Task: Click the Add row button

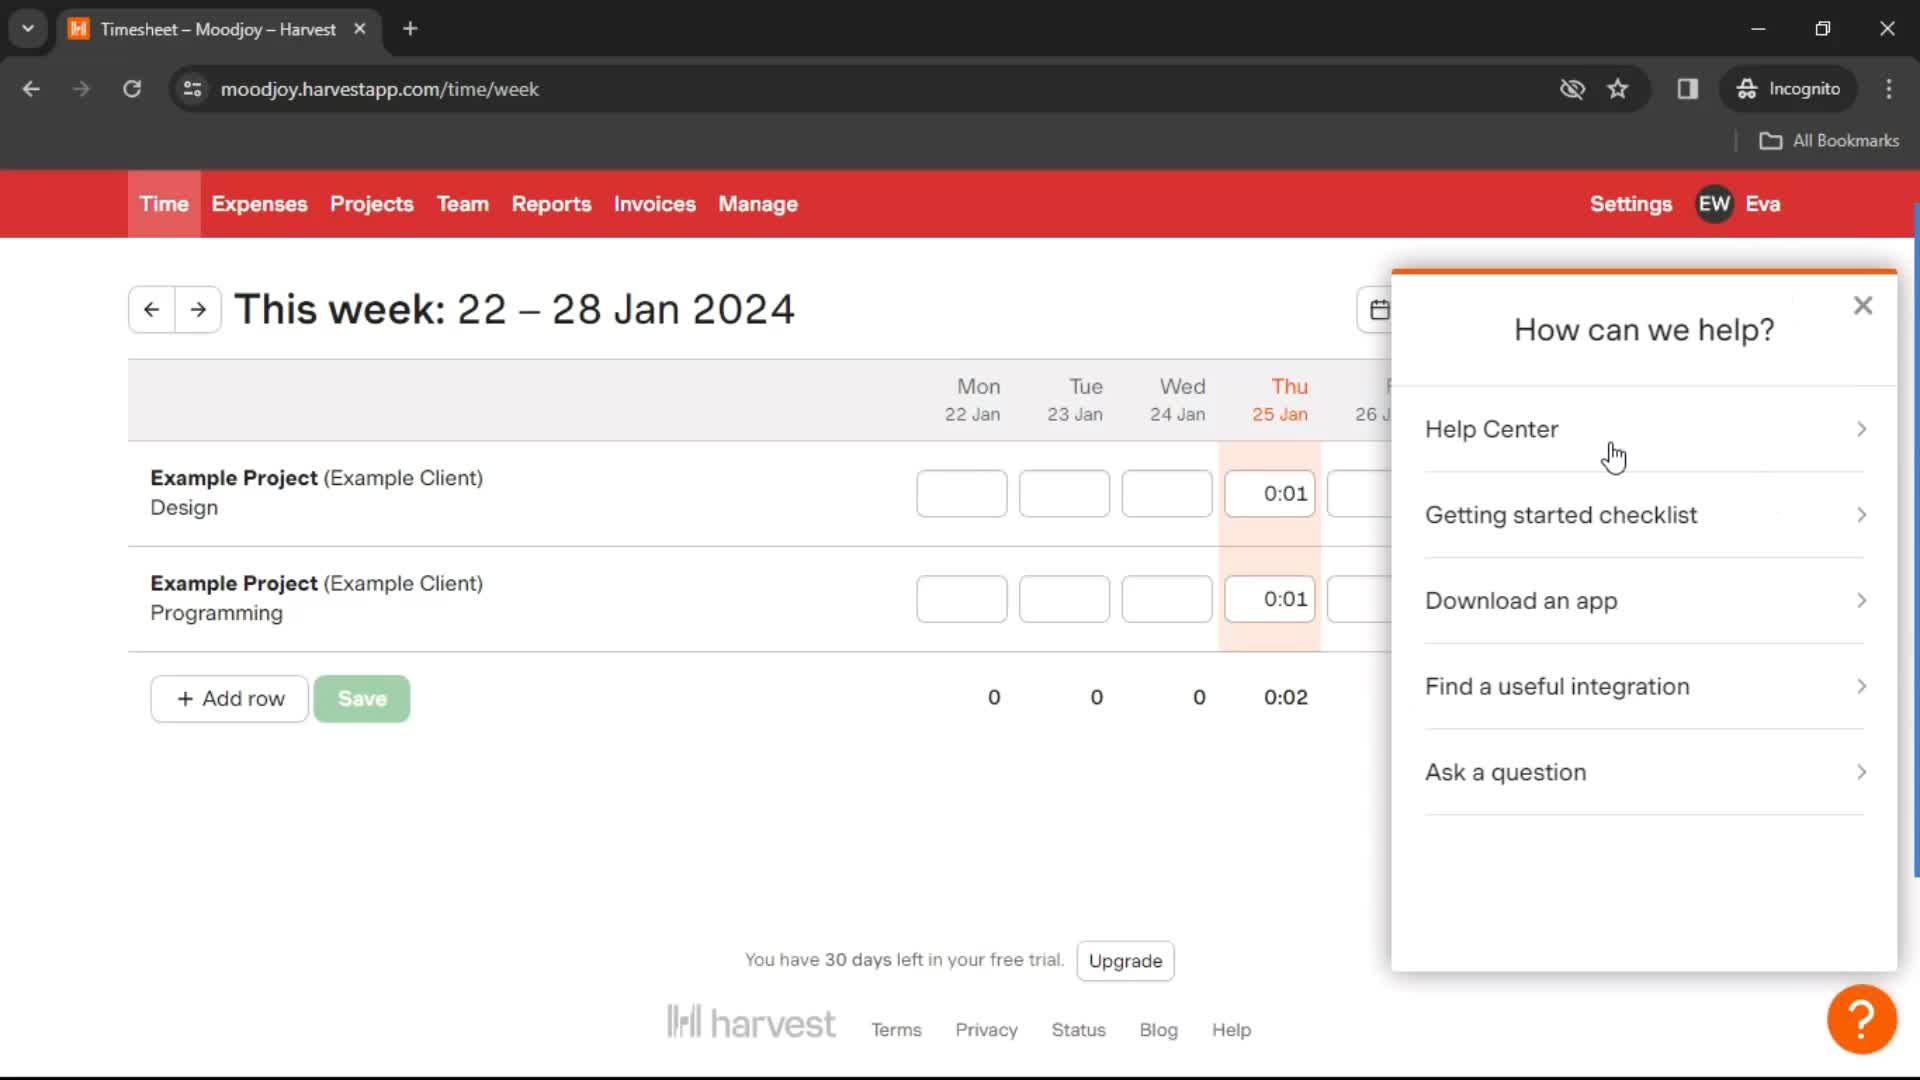Action: pyautogui.click(x=231, y=699)
